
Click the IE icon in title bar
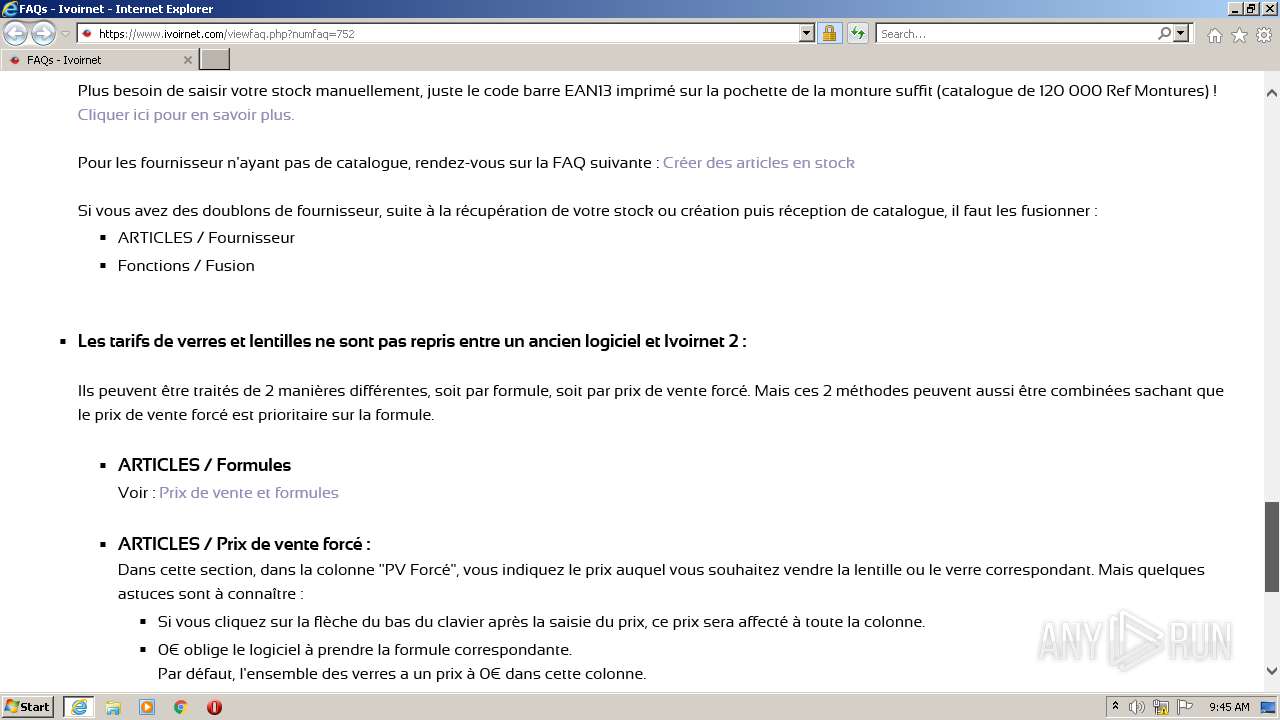[10, 9]
